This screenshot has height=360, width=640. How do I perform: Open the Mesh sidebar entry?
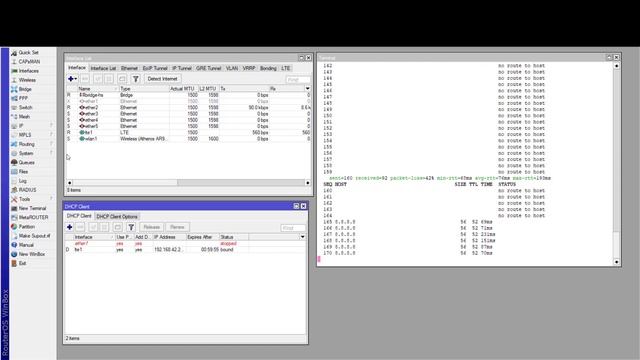(24, 117)
